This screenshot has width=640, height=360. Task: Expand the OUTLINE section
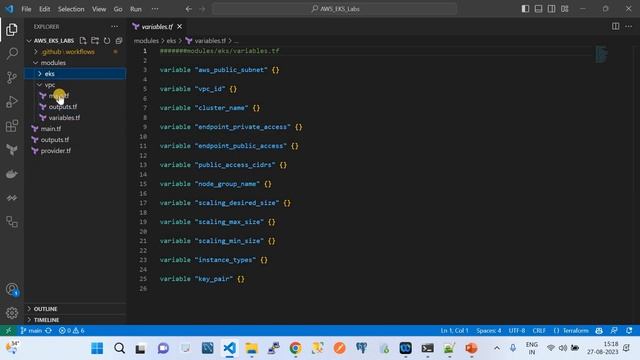coord(75,309)
